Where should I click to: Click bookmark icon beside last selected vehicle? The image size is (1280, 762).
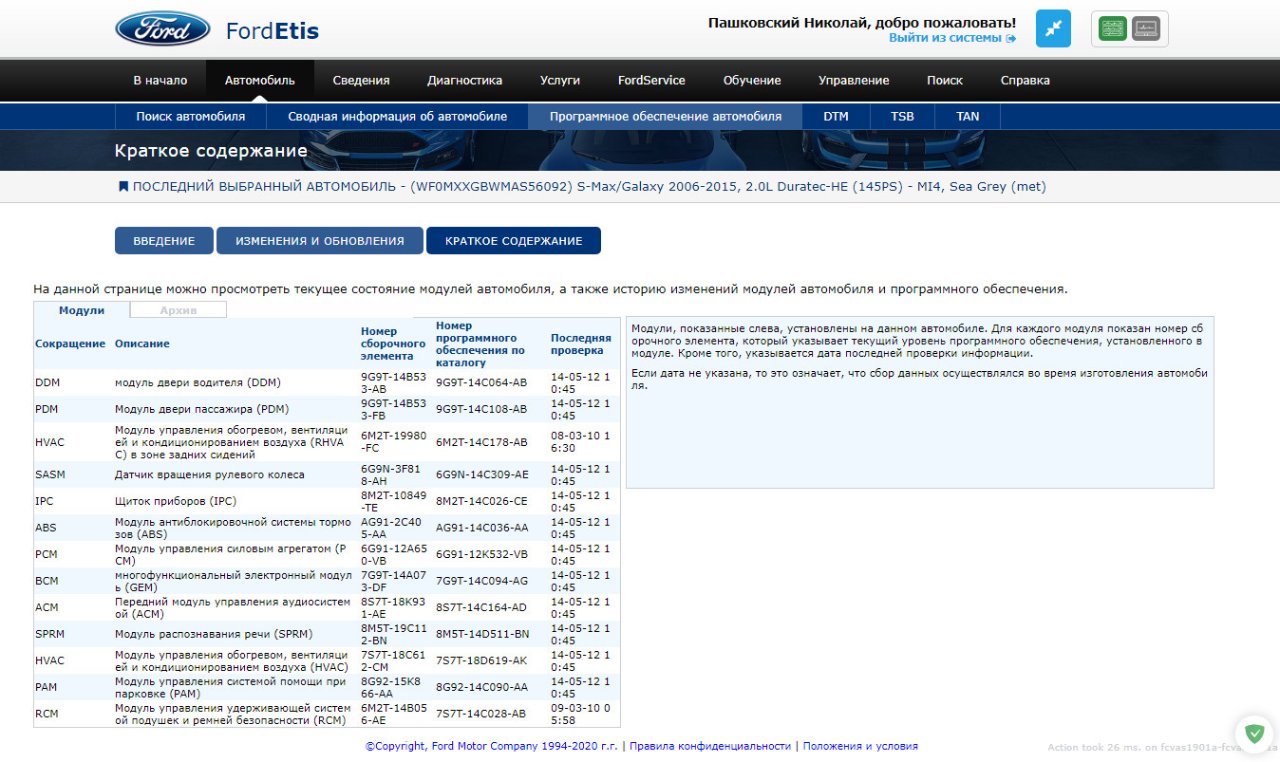(x=123, y=186)
